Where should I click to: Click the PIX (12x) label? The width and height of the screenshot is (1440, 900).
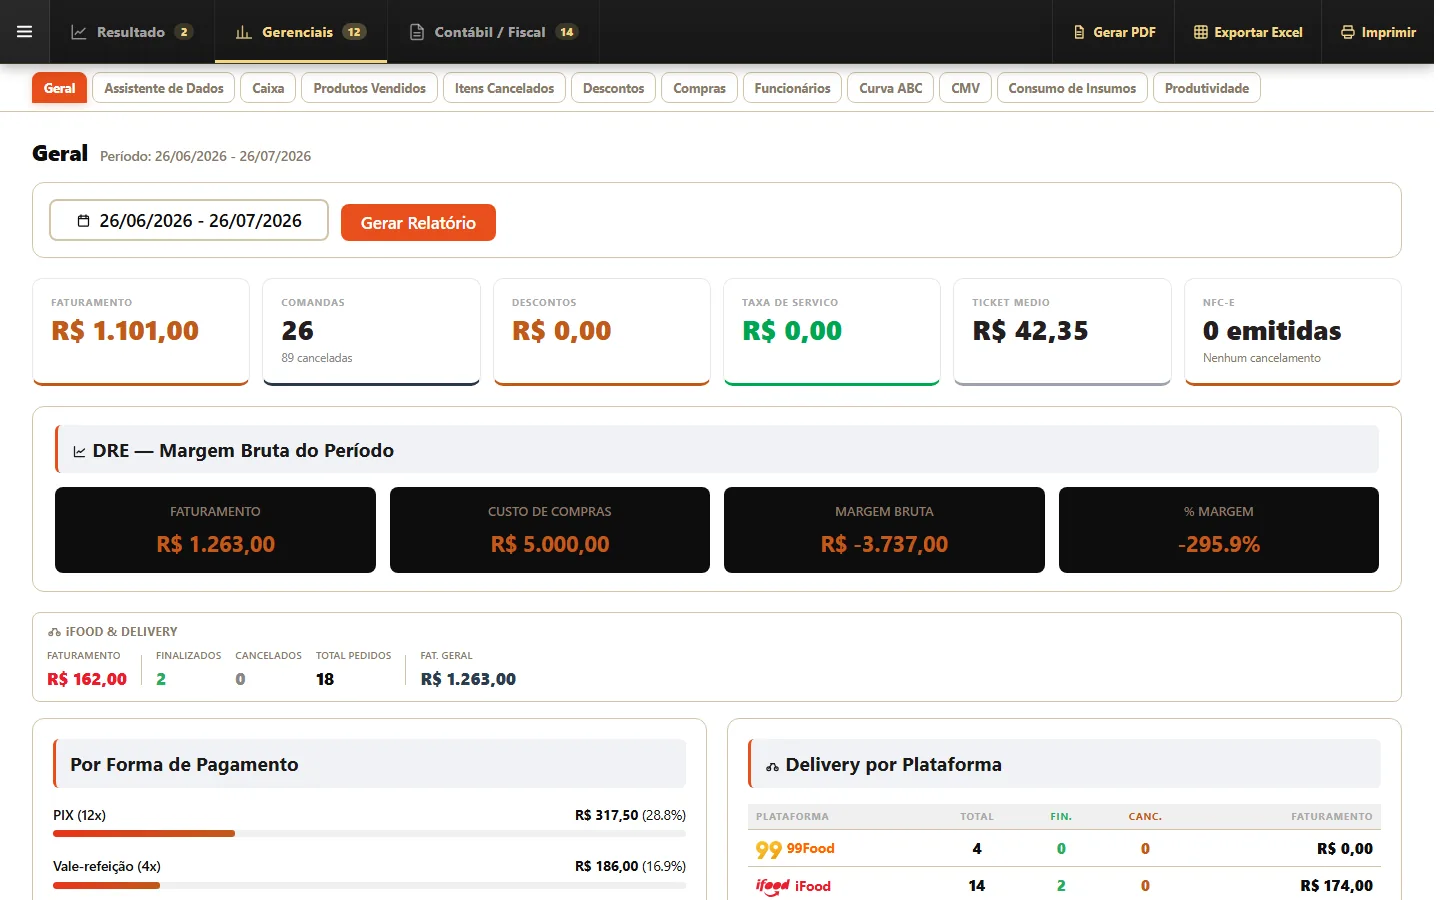(x=80, y=815)
